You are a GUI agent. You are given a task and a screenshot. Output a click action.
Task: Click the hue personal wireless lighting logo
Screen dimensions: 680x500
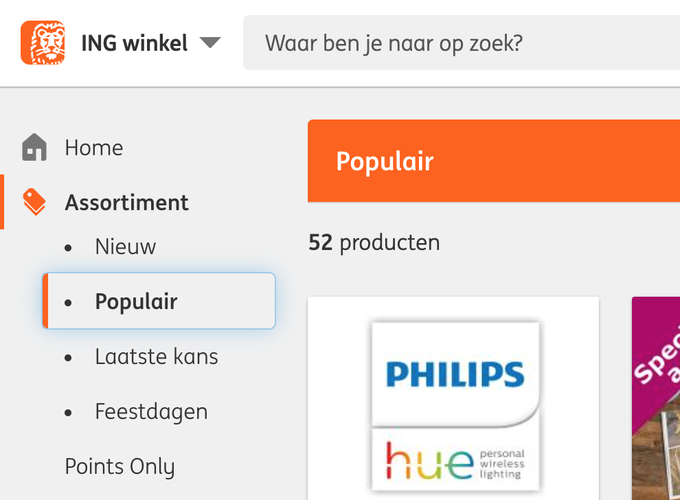[x=455, y=461]
